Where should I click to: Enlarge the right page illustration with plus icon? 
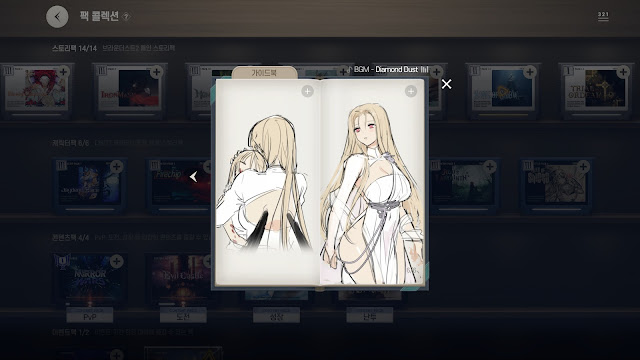click(411, 91)
